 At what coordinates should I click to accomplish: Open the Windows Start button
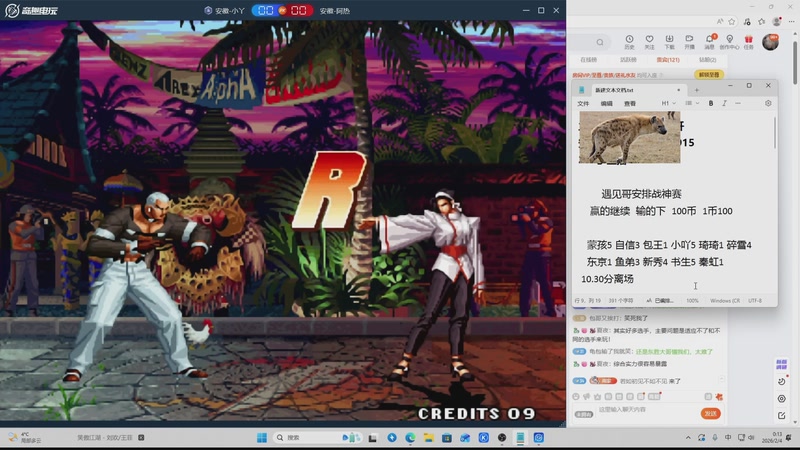tap(262, 437)
